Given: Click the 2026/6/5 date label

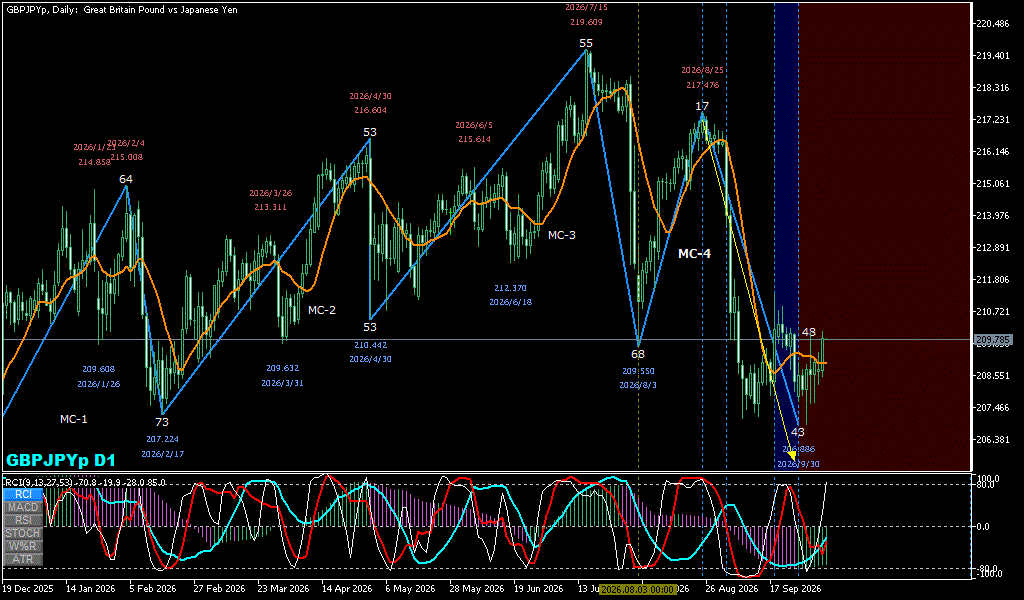Looking at the screenshot, I should (x=474, y=125).
